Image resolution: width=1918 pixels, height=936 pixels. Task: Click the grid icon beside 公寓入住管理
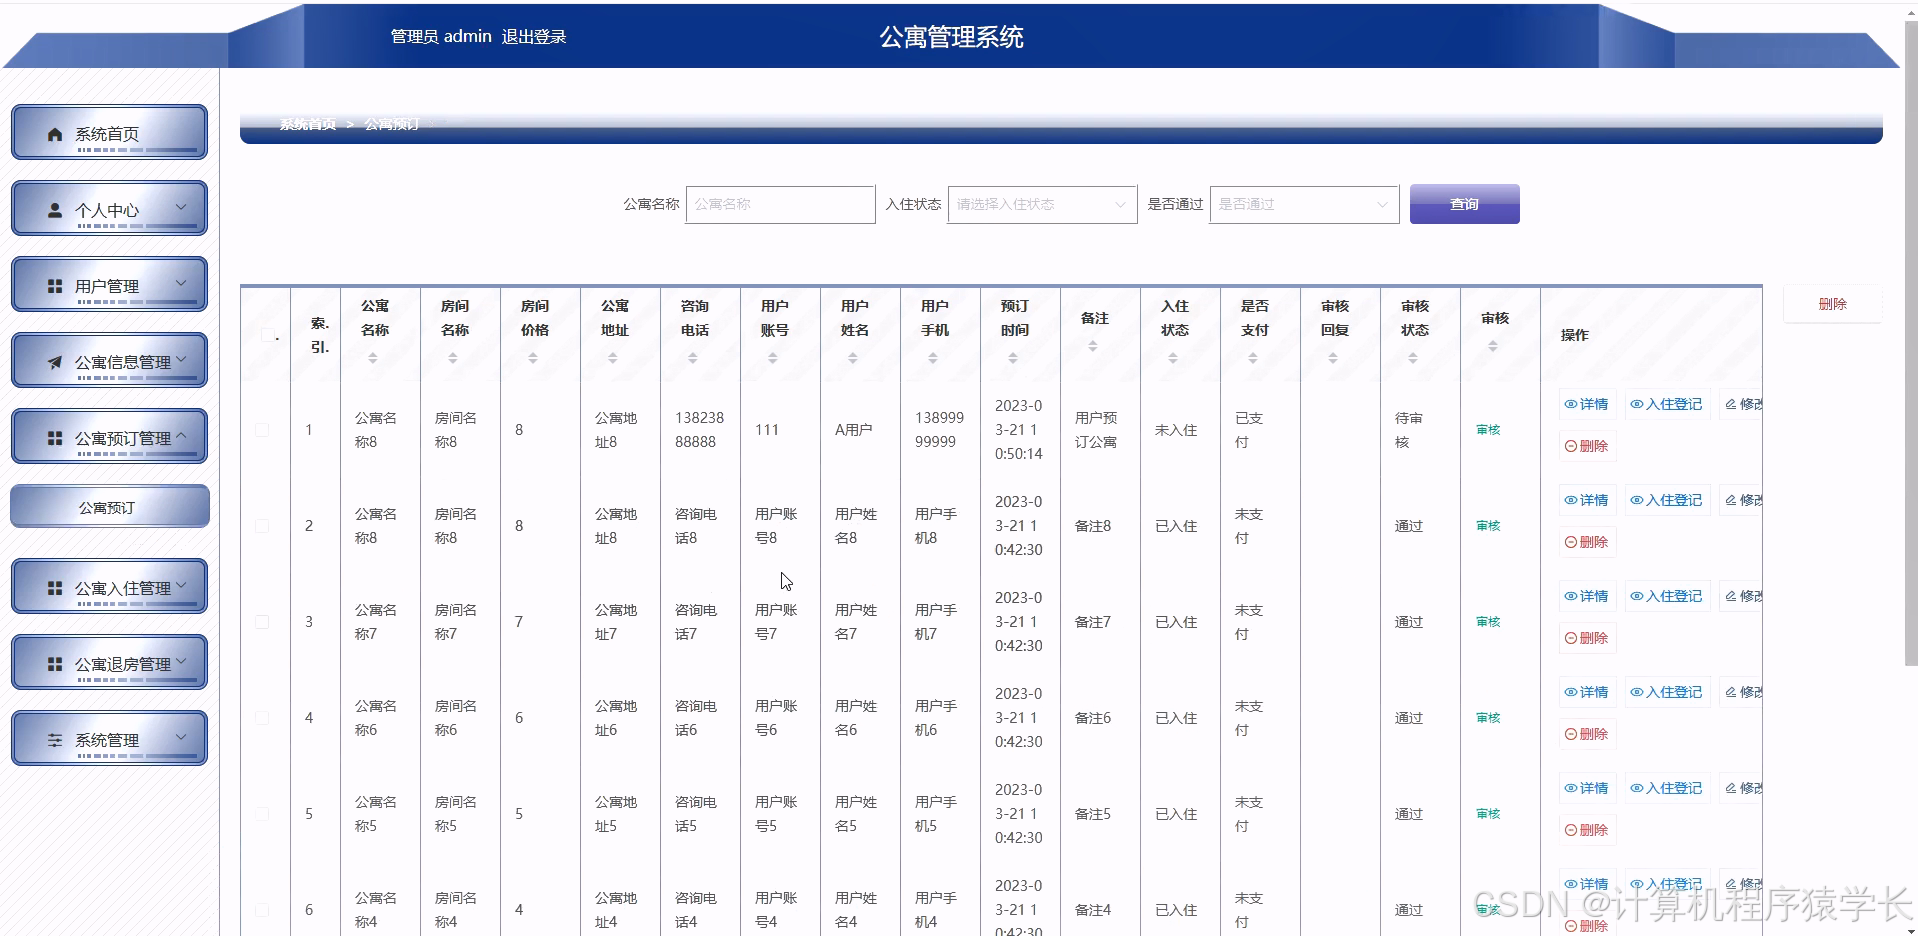(x=55, y=587)
